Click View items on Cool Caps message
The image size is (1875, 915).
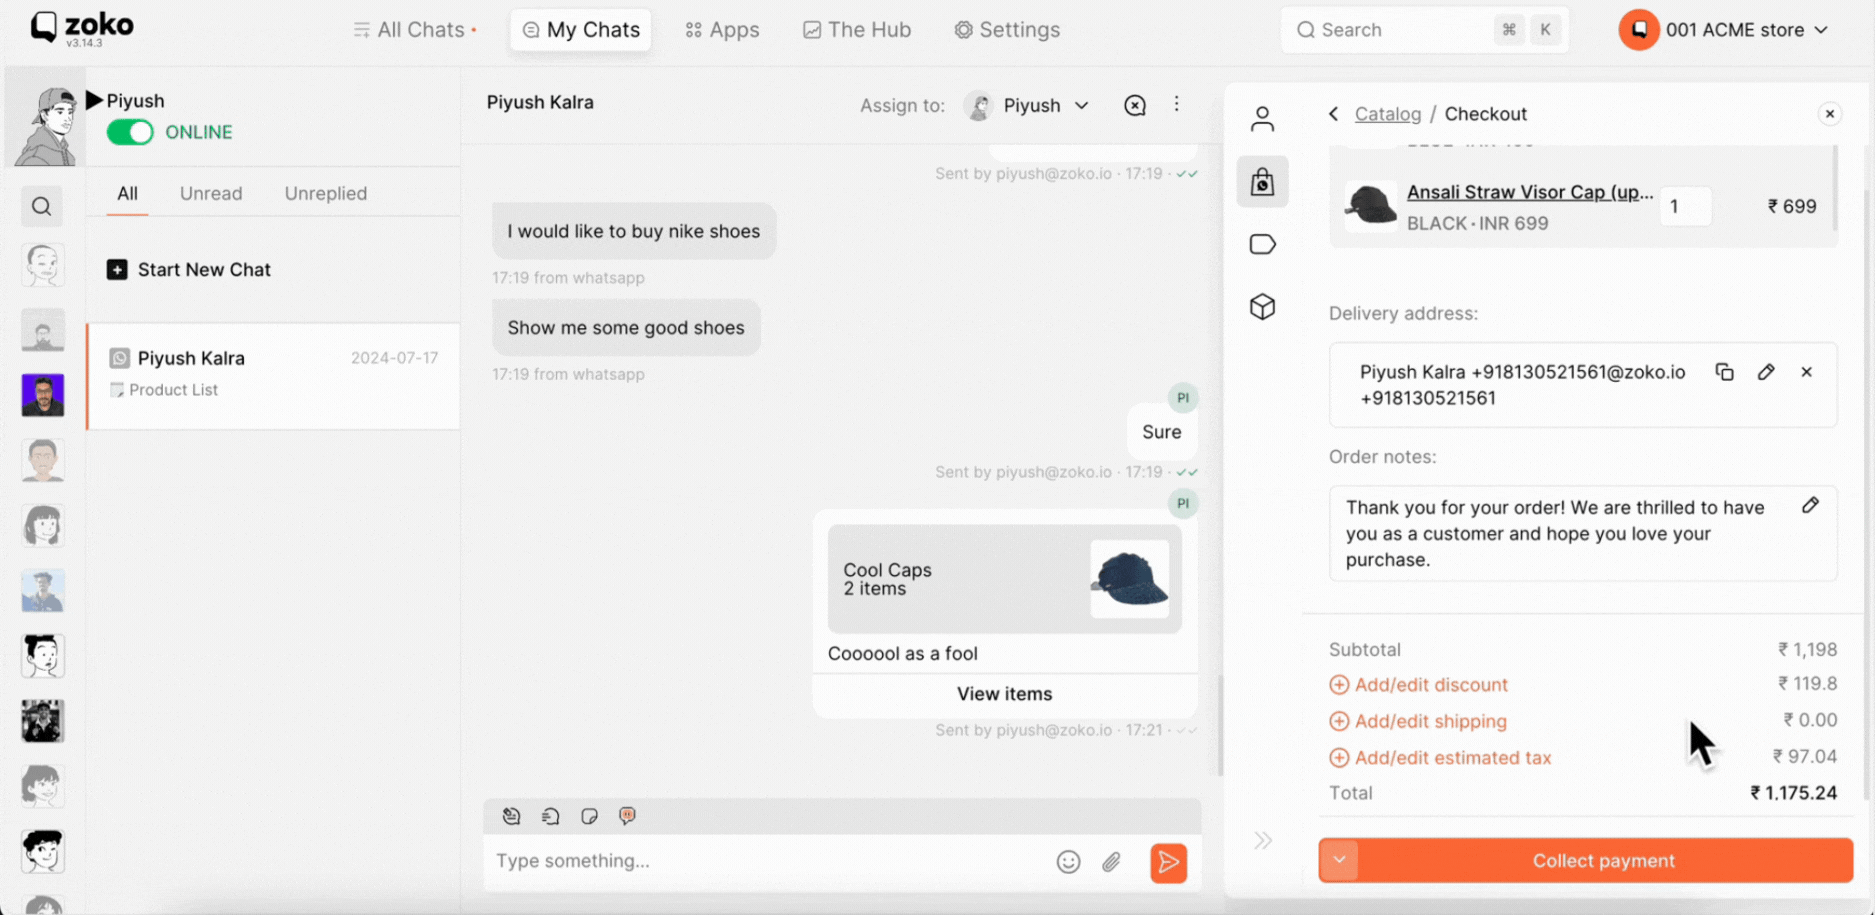point(1004,694)
